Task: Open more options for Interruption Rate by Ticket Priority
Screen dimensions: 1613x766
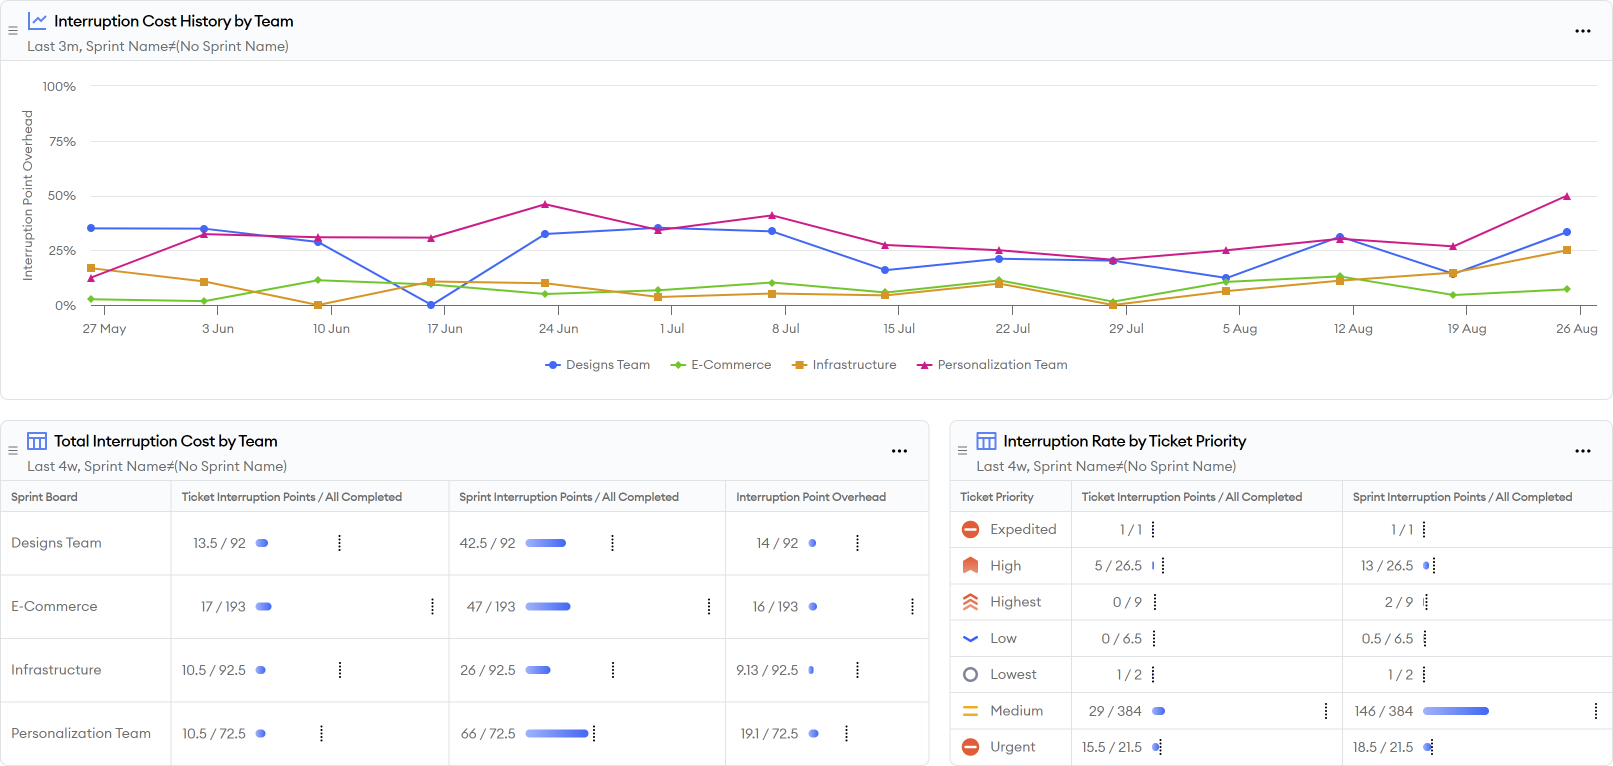Action: (1582, 451)
